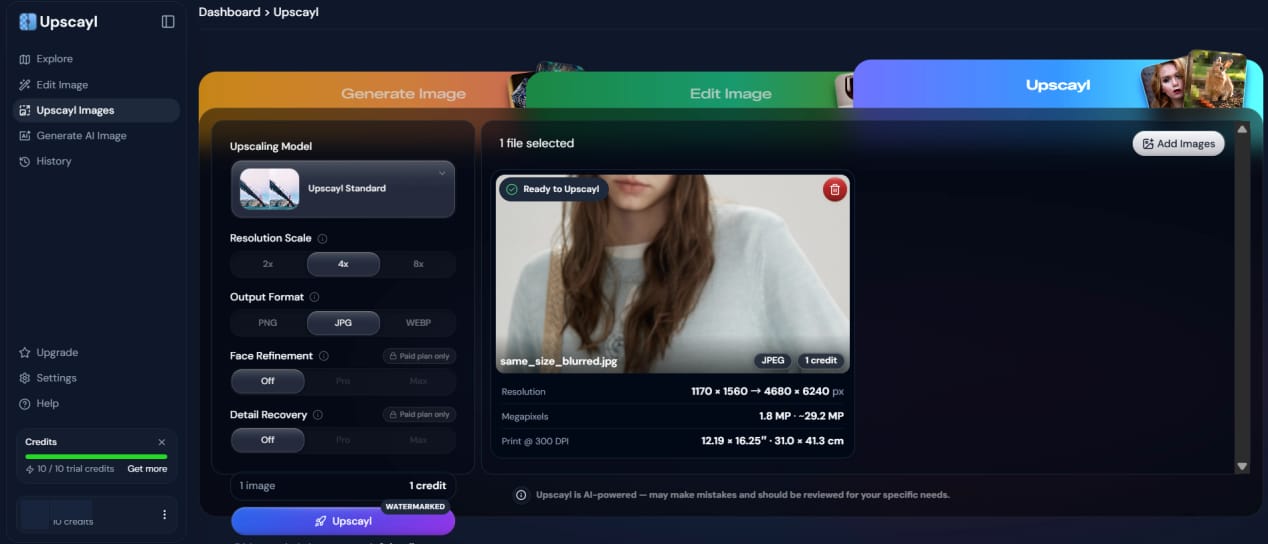Set Detail Recovery to Off
This screenshot has height=544, width=1268.
268,440
